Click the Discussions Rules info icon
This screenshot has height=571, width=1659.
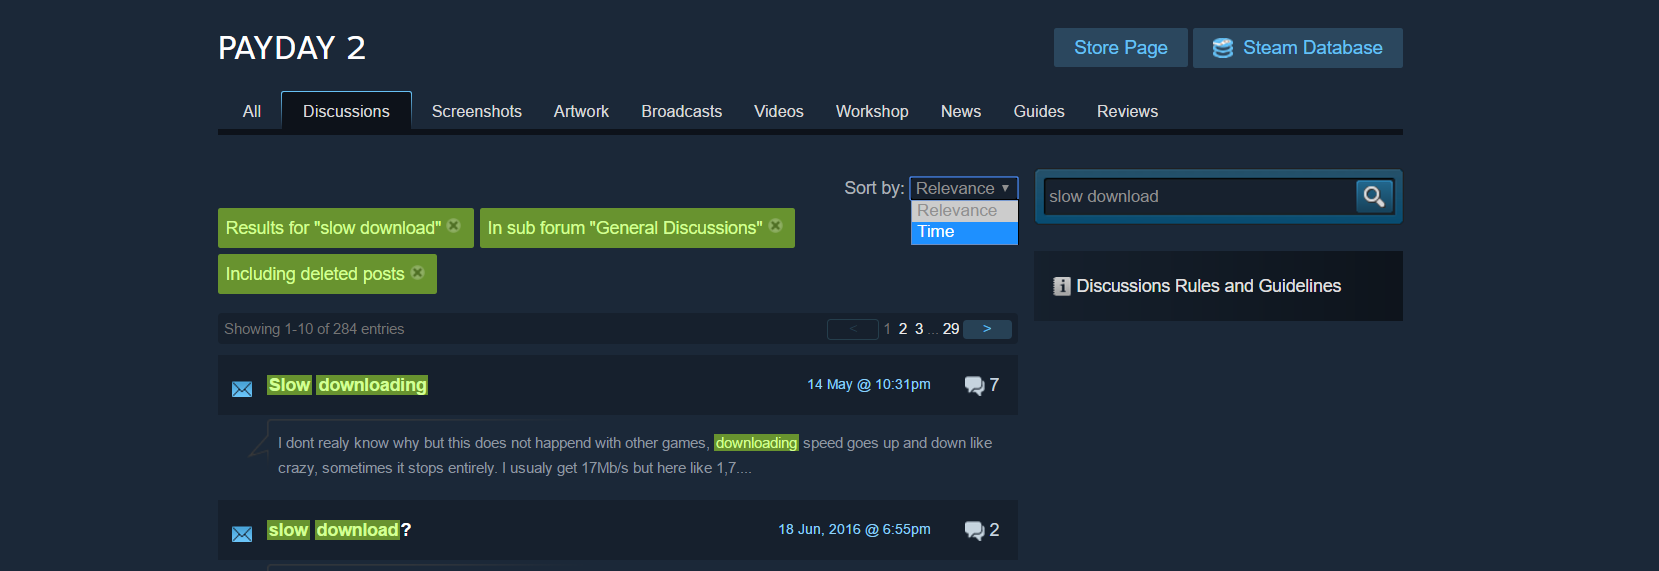point(1062,286)
